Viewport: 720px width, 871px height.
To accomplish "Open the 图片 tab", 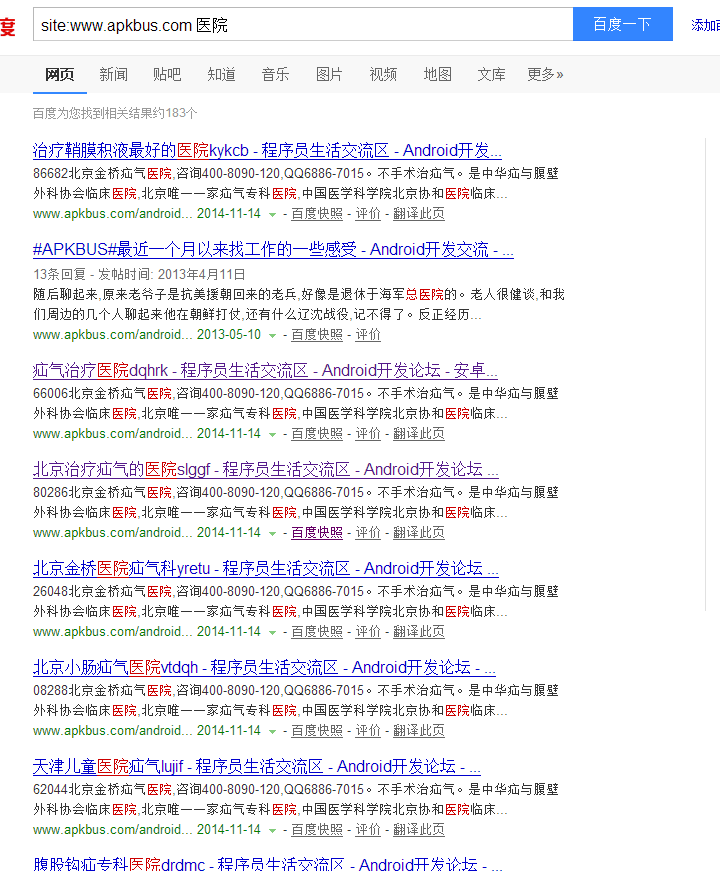I will pyautogui.click(x=329, y=74).
